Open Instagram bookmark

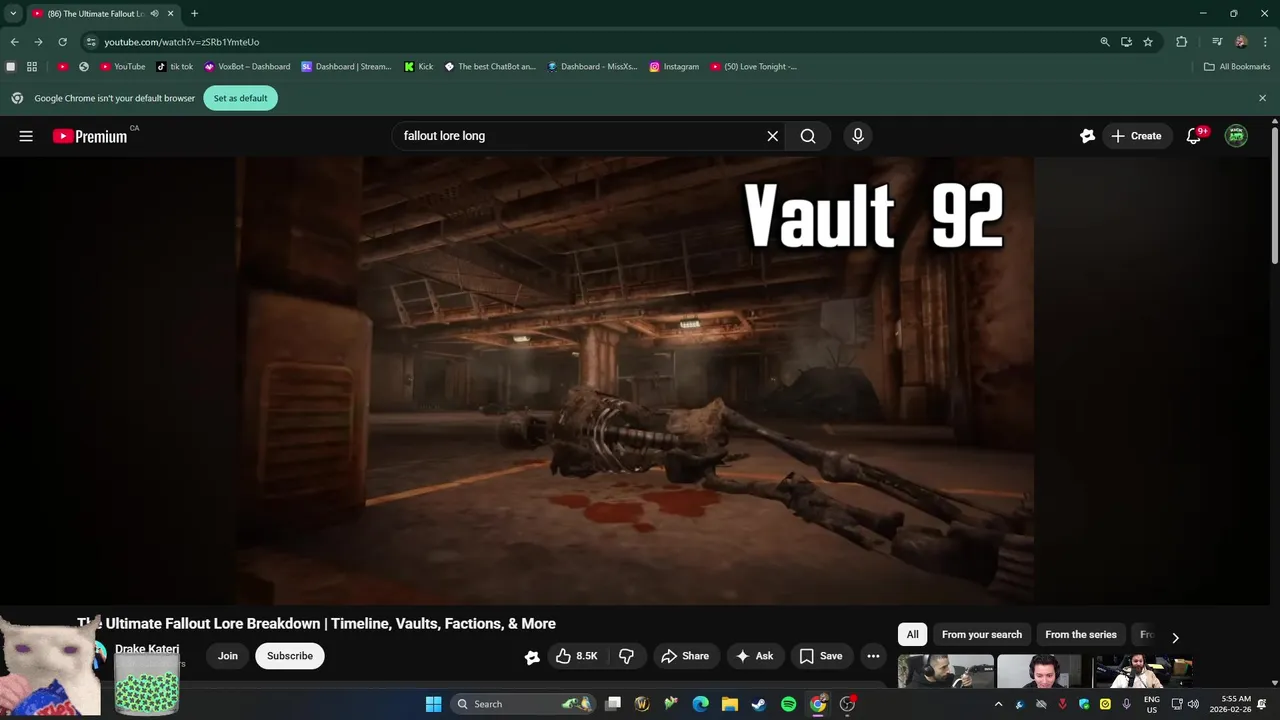(x=674, y=67)
